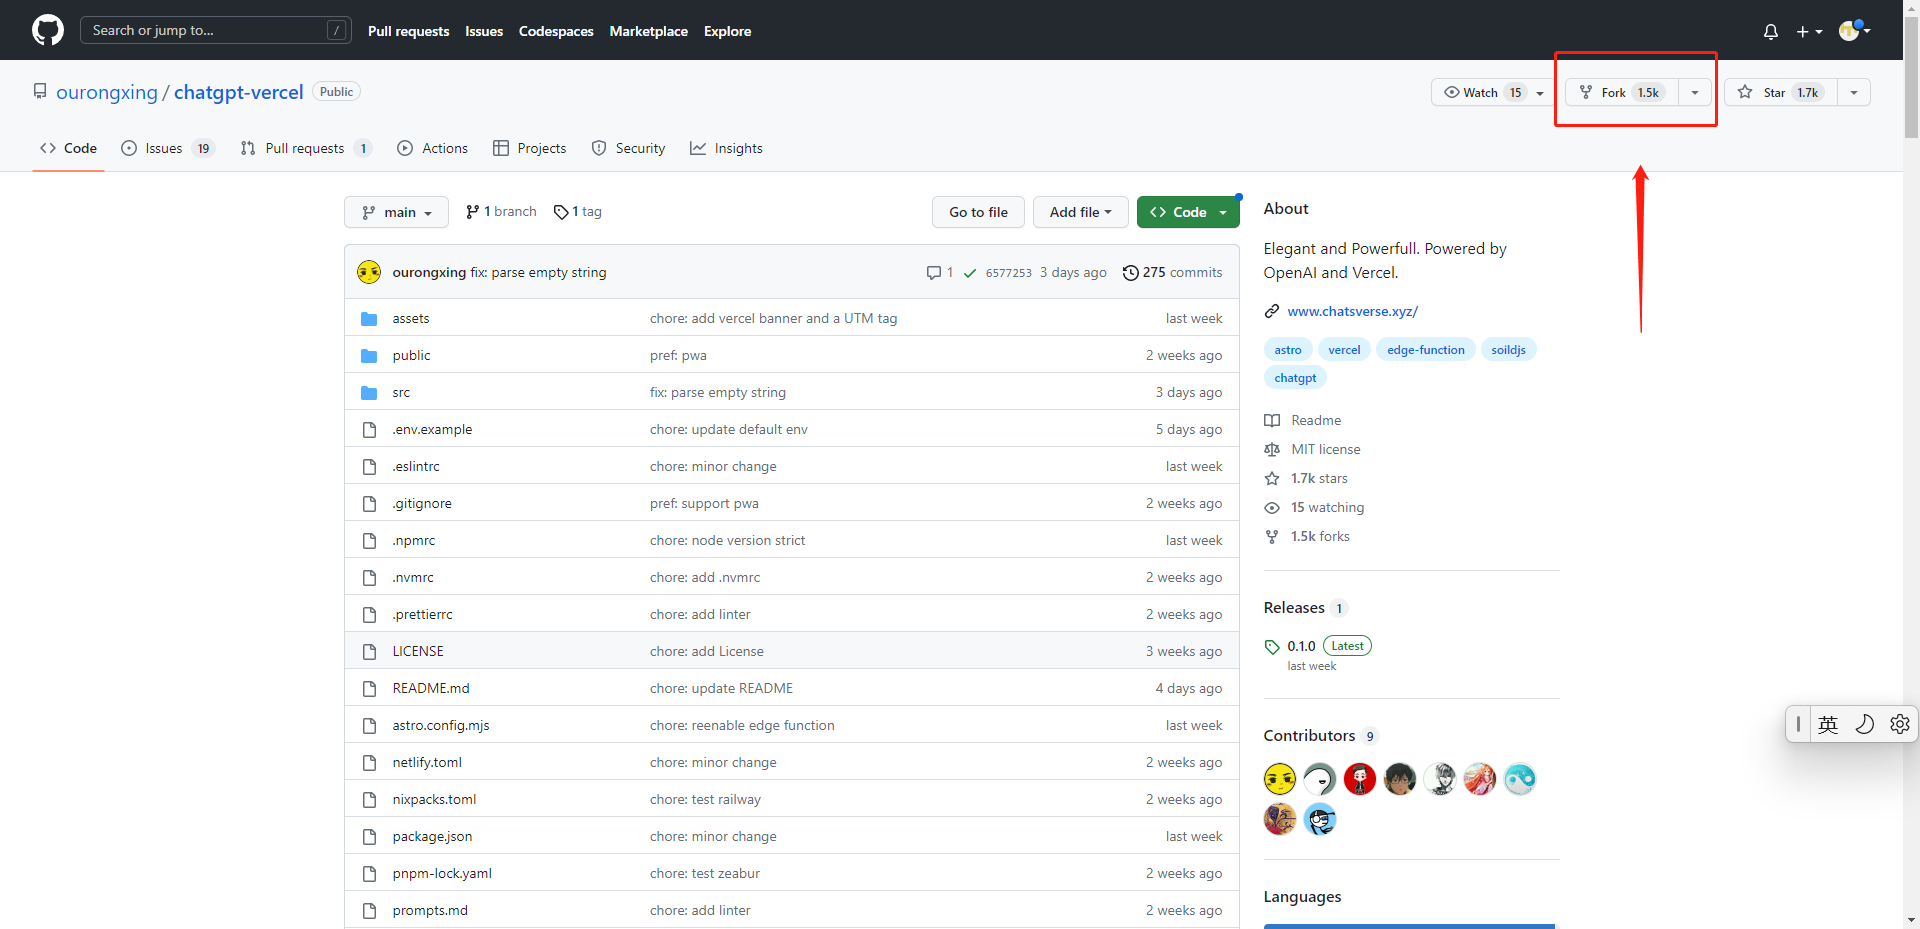The height and width of the screenshot is (929, 1920).
Task: Open the LICENSE file
Action: click(x=418, y=651)
